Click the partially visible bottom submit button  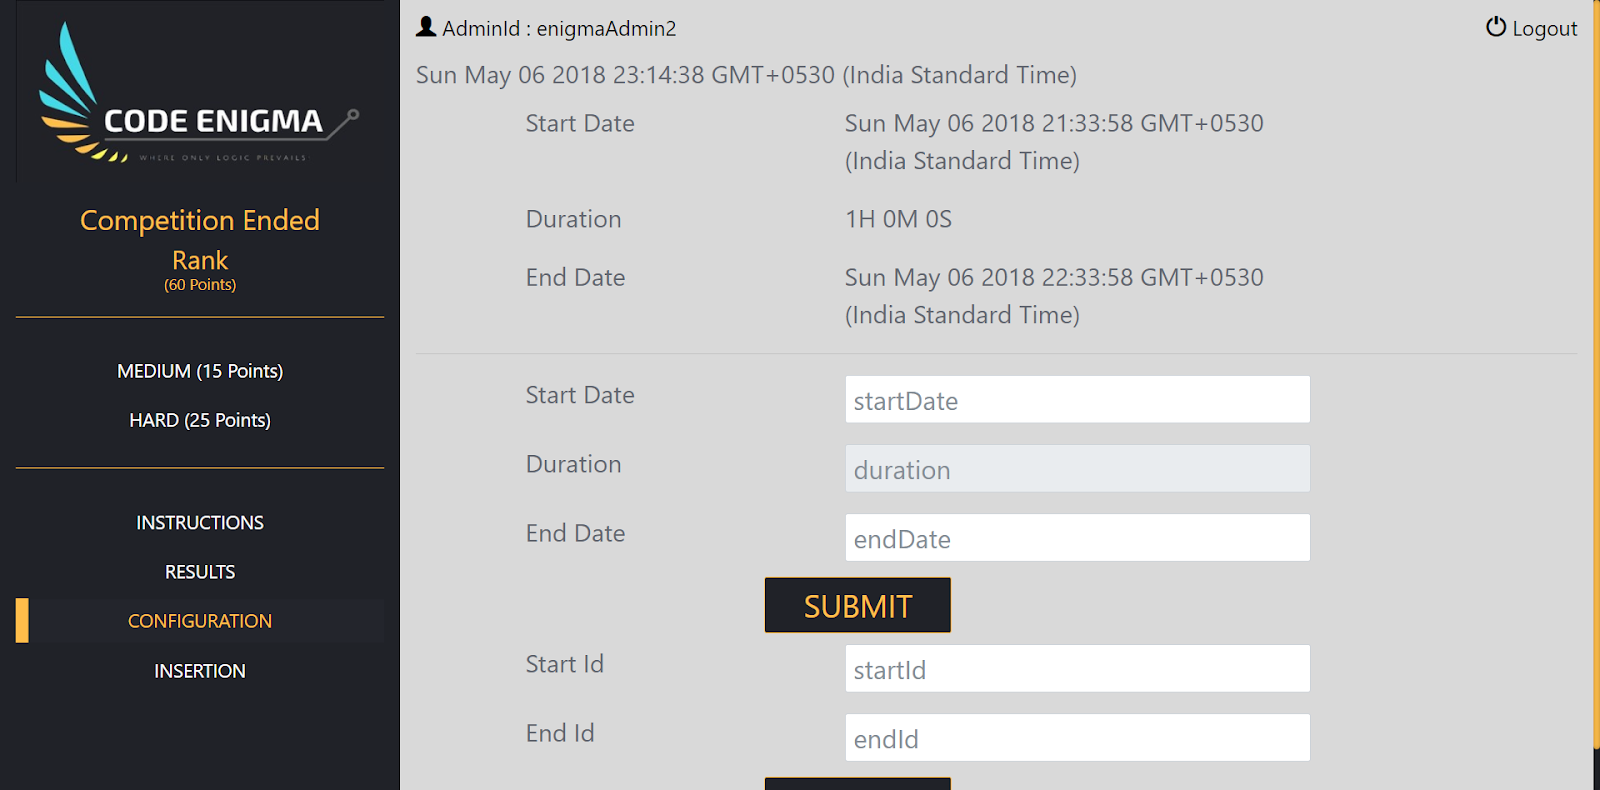click(x=857, y=783)
